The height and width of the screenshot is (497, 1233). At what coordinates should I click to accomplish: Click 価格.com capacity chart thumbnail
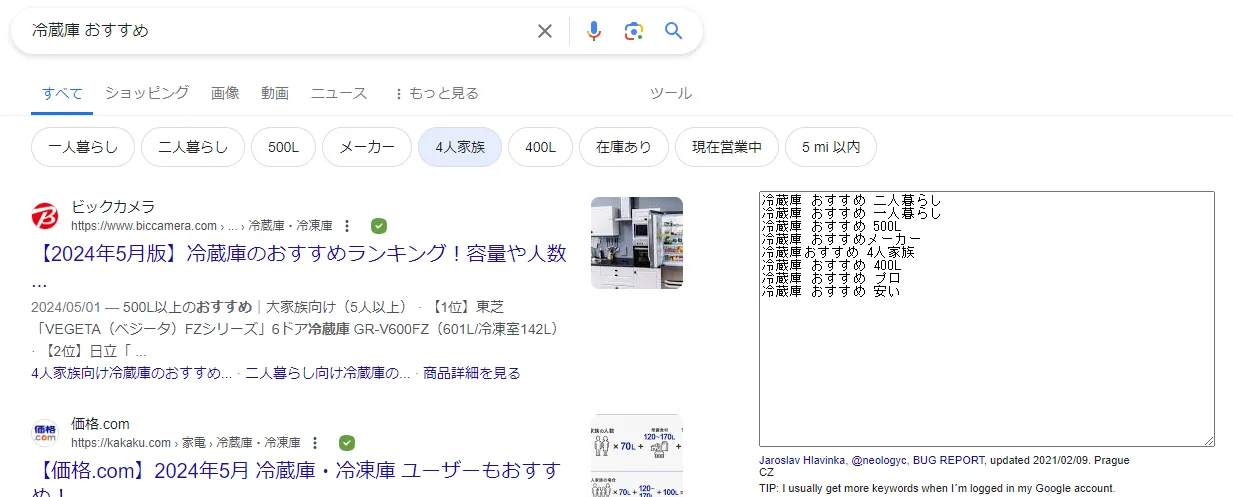click(x=637, y=455)
